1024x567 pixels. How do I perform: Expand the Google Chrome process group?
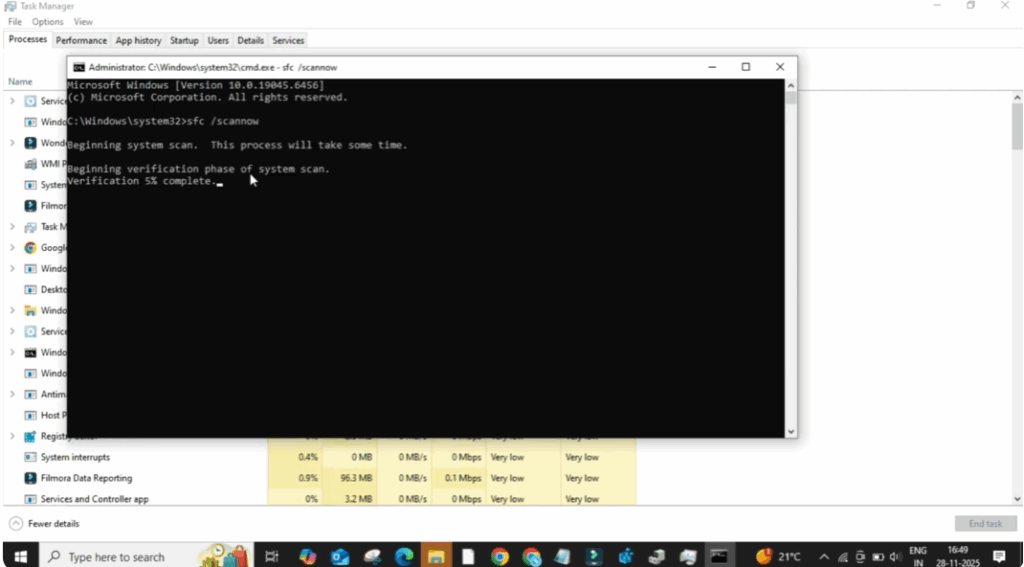(12, 248)
